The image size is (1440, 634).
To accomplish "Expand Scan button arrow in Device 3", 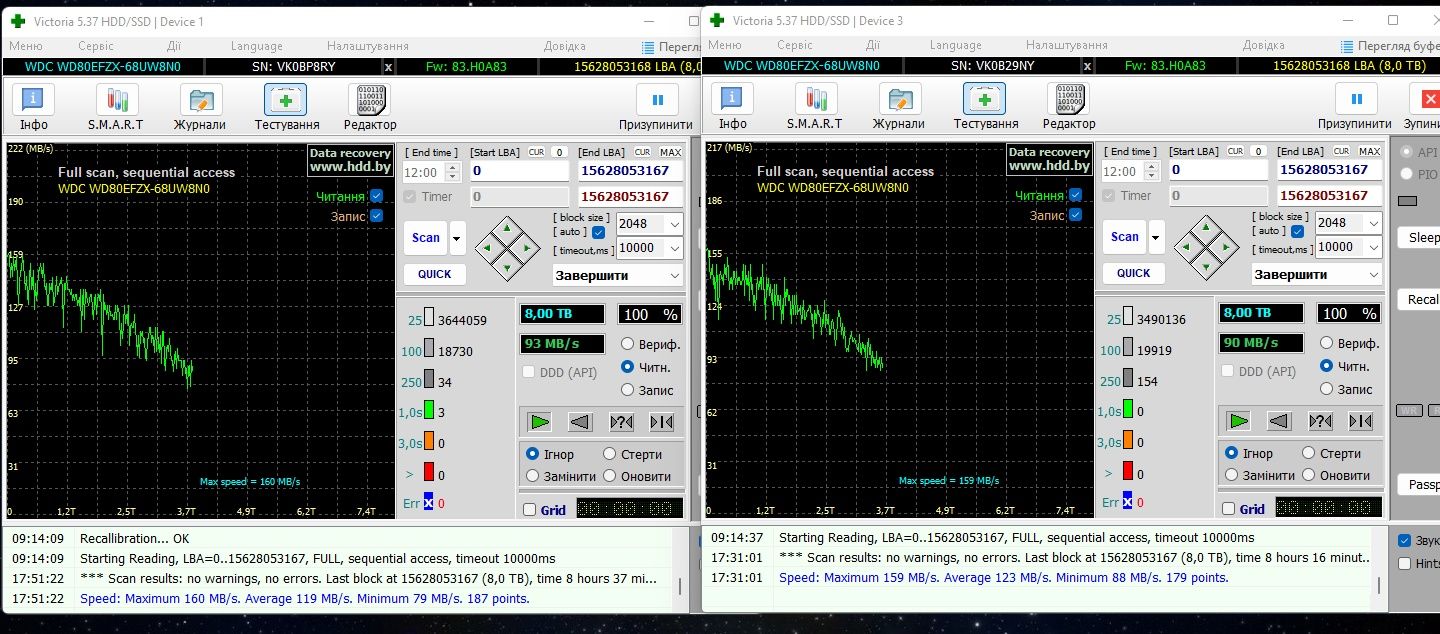I will 1156,237.
